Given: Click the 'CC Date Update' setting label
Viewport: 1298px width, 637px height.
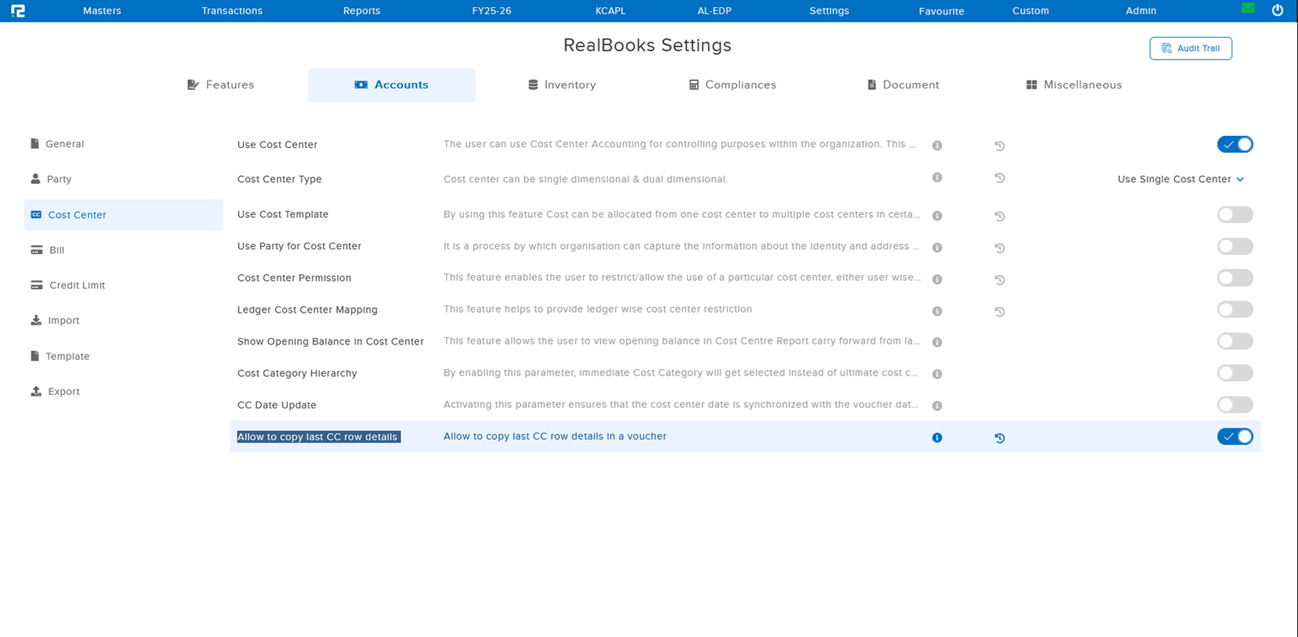Looking at the screenshot, I should click(x=276, y=405).
